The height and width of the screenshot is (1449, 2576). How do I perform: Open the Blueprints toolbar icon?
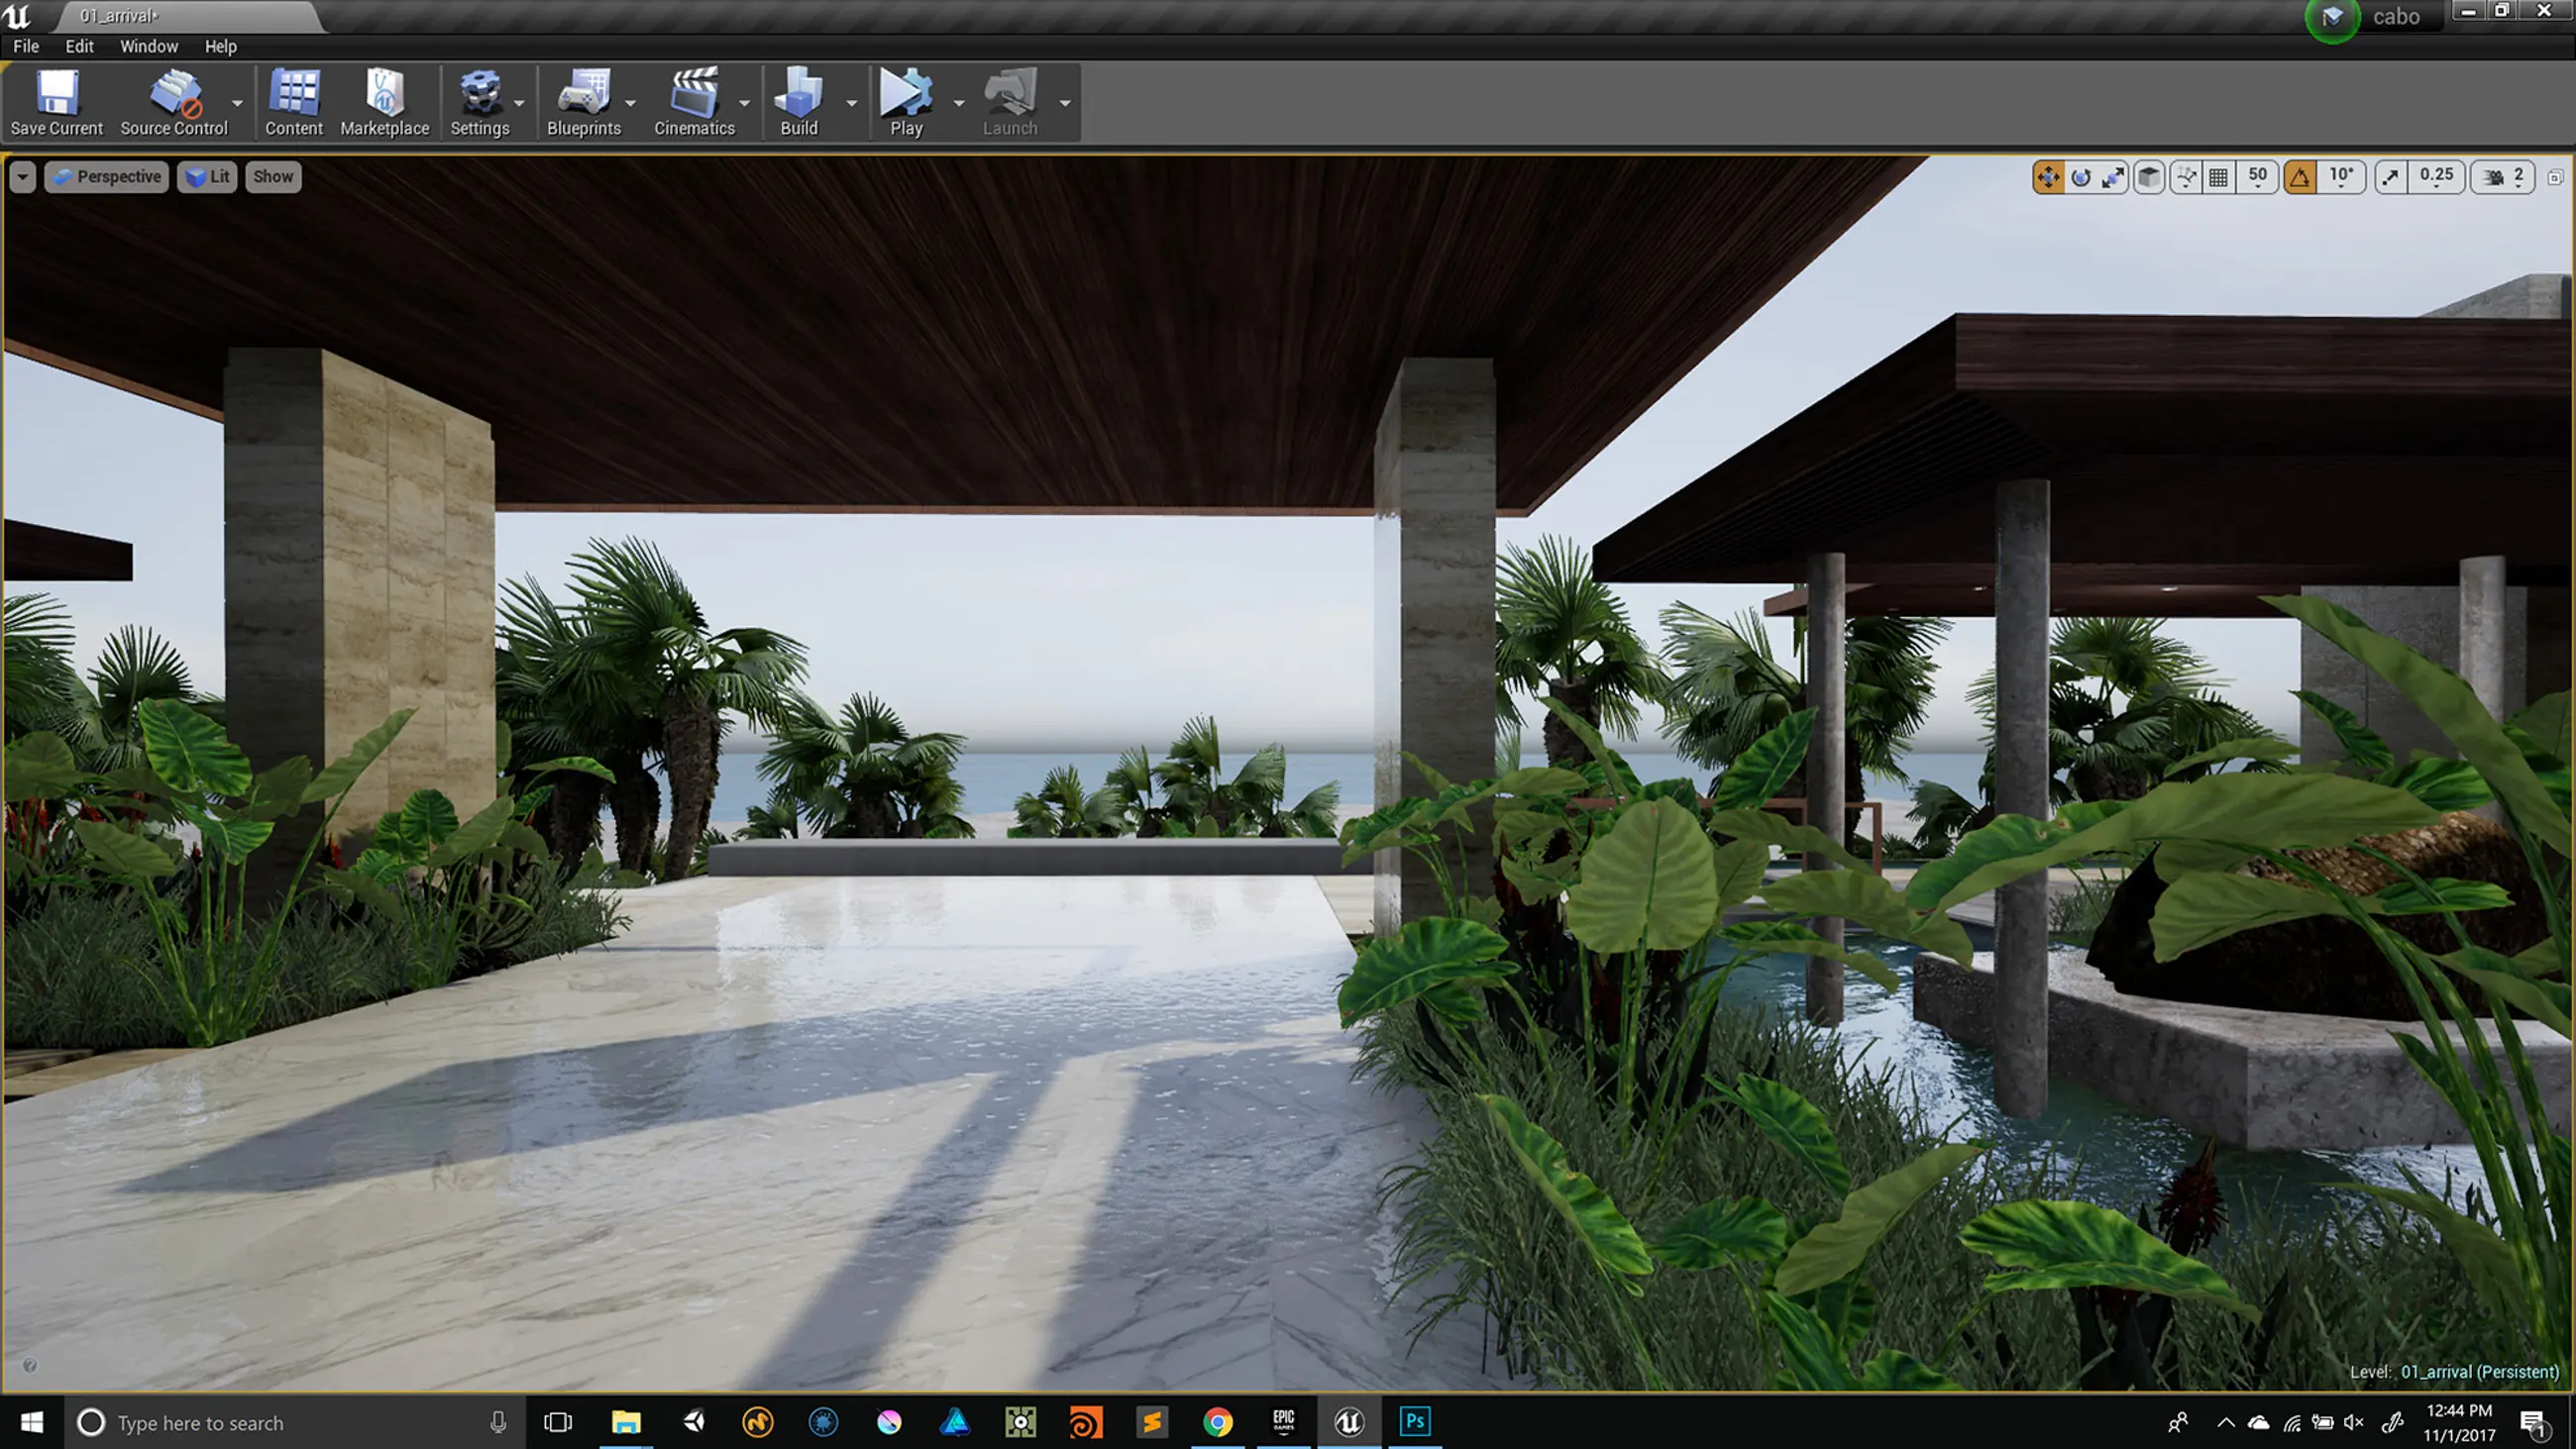coord(584,102)
